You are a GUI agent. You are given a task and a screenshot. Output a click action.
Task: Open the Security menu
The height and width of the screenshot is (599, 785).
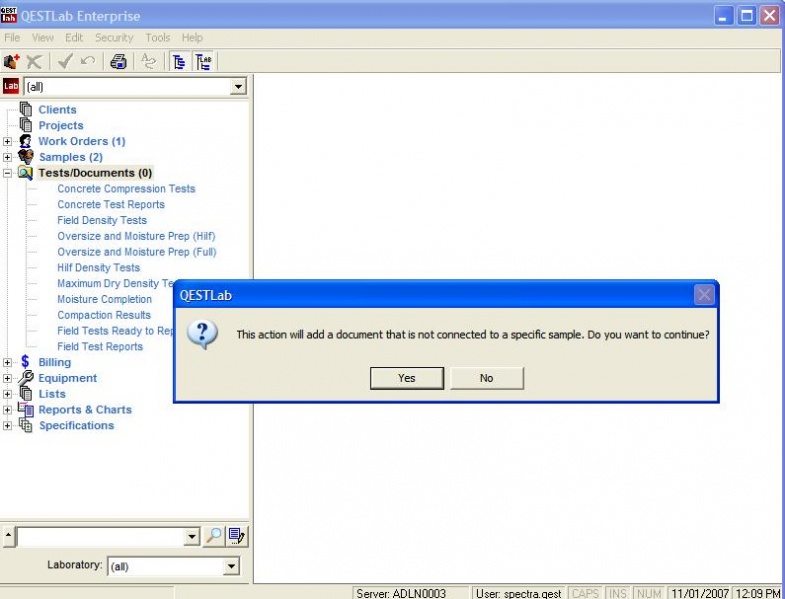[114, 38]
